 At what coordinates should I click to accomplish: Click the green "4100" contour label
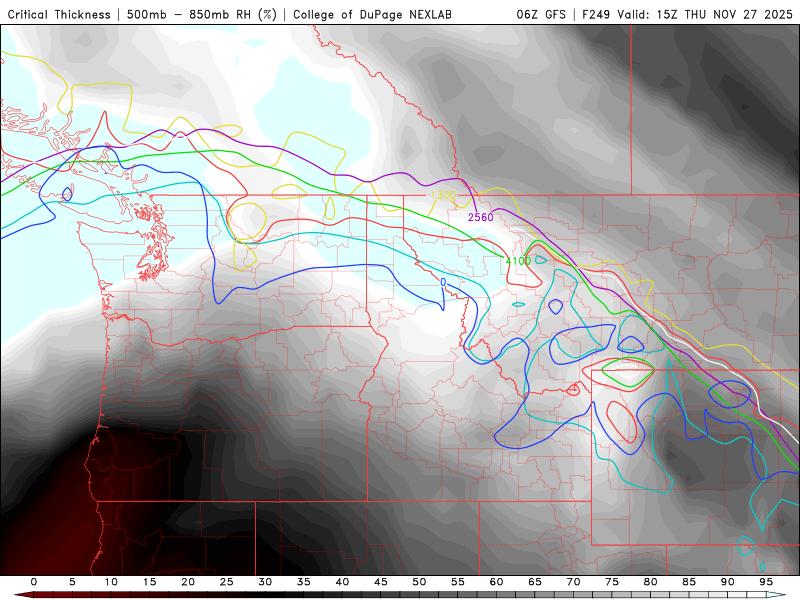(518, 261)
